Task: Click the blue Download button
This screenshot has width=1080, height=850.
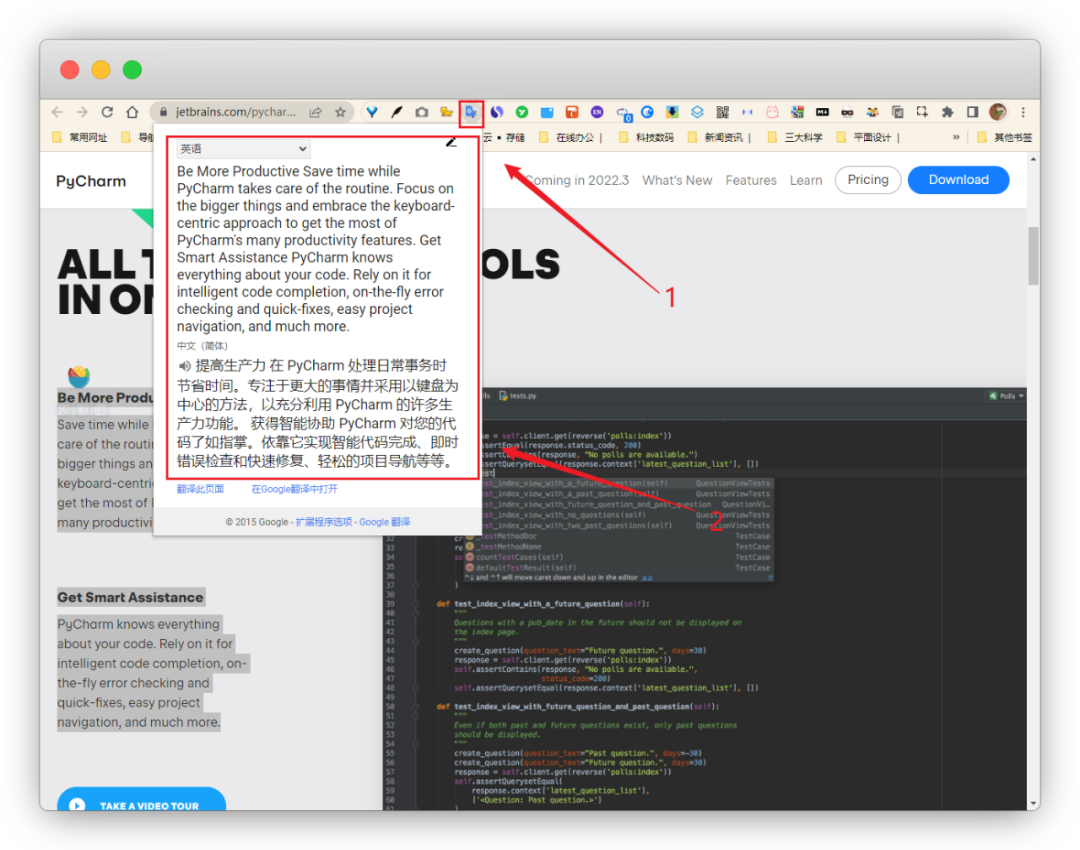Action: [958, 180]
